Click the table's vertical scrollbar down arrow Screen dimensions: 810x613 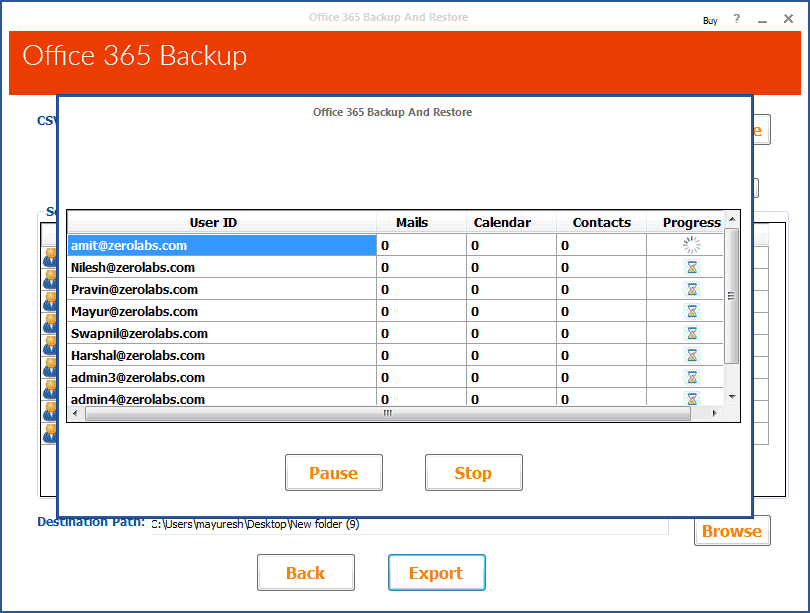(731, 397)
